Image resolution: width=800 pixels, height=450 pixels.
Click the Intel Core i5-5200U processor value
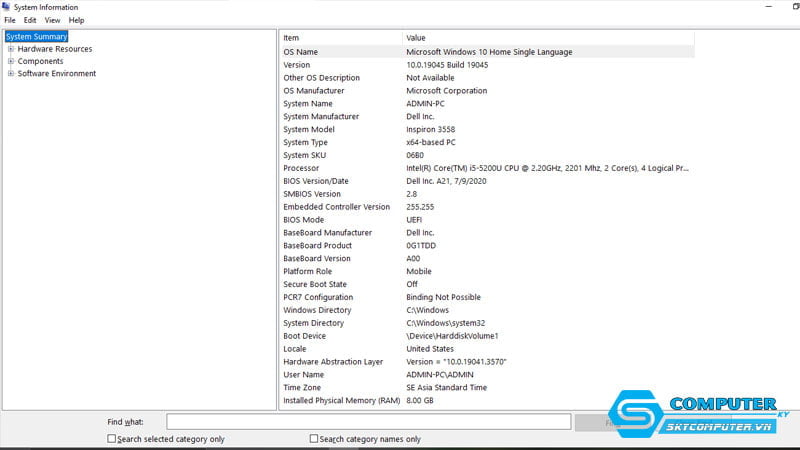click(x=547, y=168)
